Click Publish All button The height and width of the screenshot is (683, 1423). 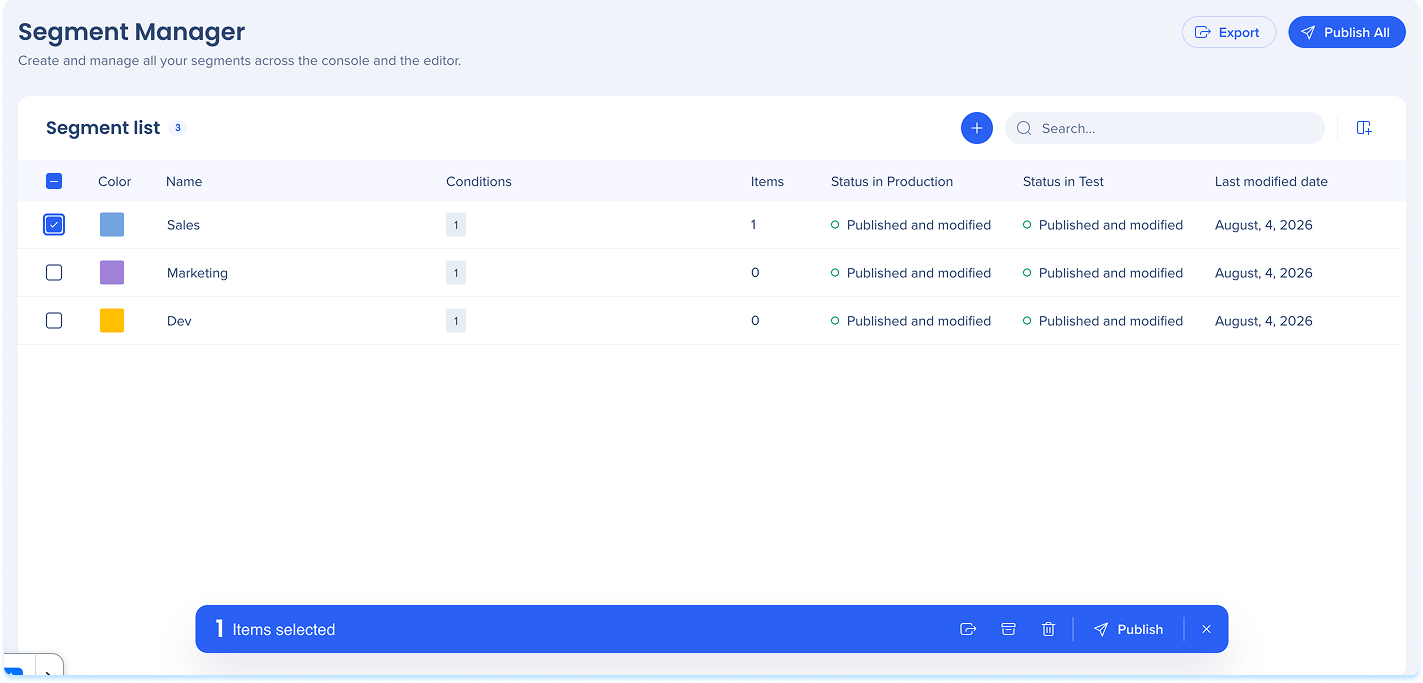tap(1347, 32)
